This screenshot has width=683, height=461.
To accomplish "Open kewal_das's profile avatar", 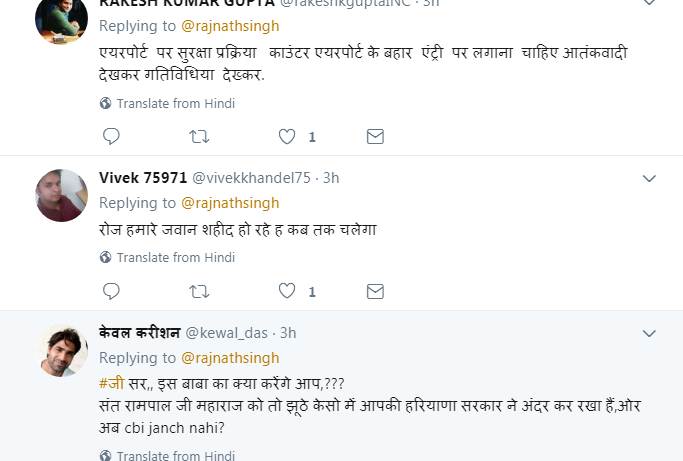I will click(x=61, y=351).
